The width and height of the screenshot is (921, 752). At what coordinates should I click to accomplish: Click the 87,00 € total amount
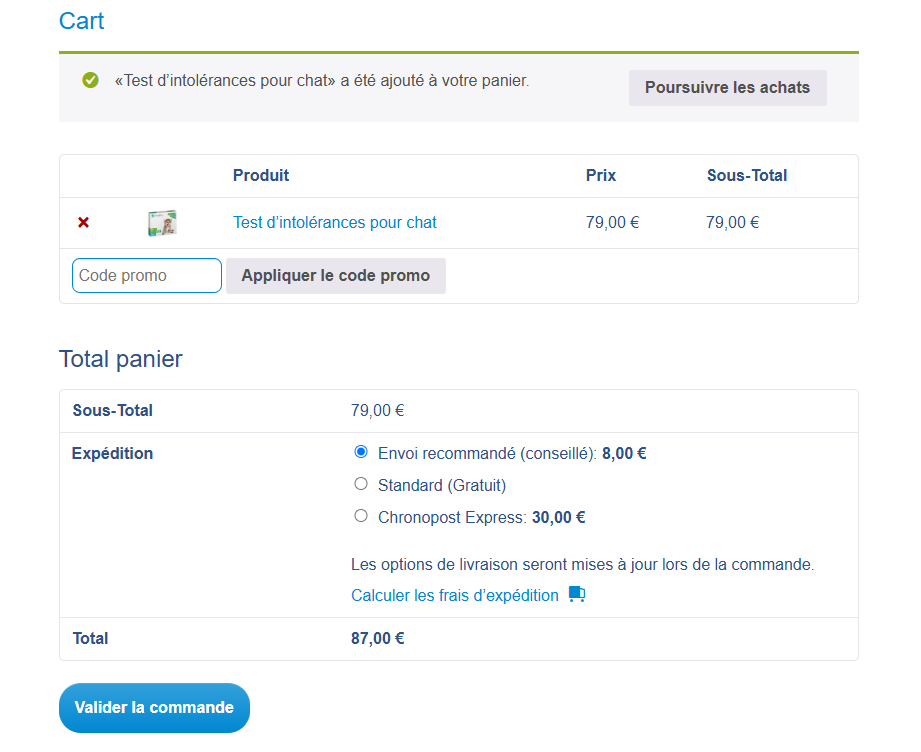[x=377, y=638]
